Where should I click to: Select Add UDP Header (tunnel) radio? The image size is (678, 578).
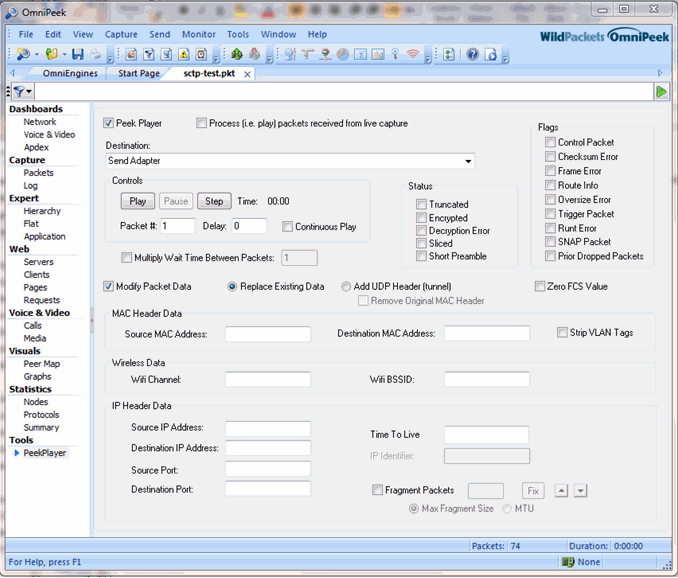[346, 287]
